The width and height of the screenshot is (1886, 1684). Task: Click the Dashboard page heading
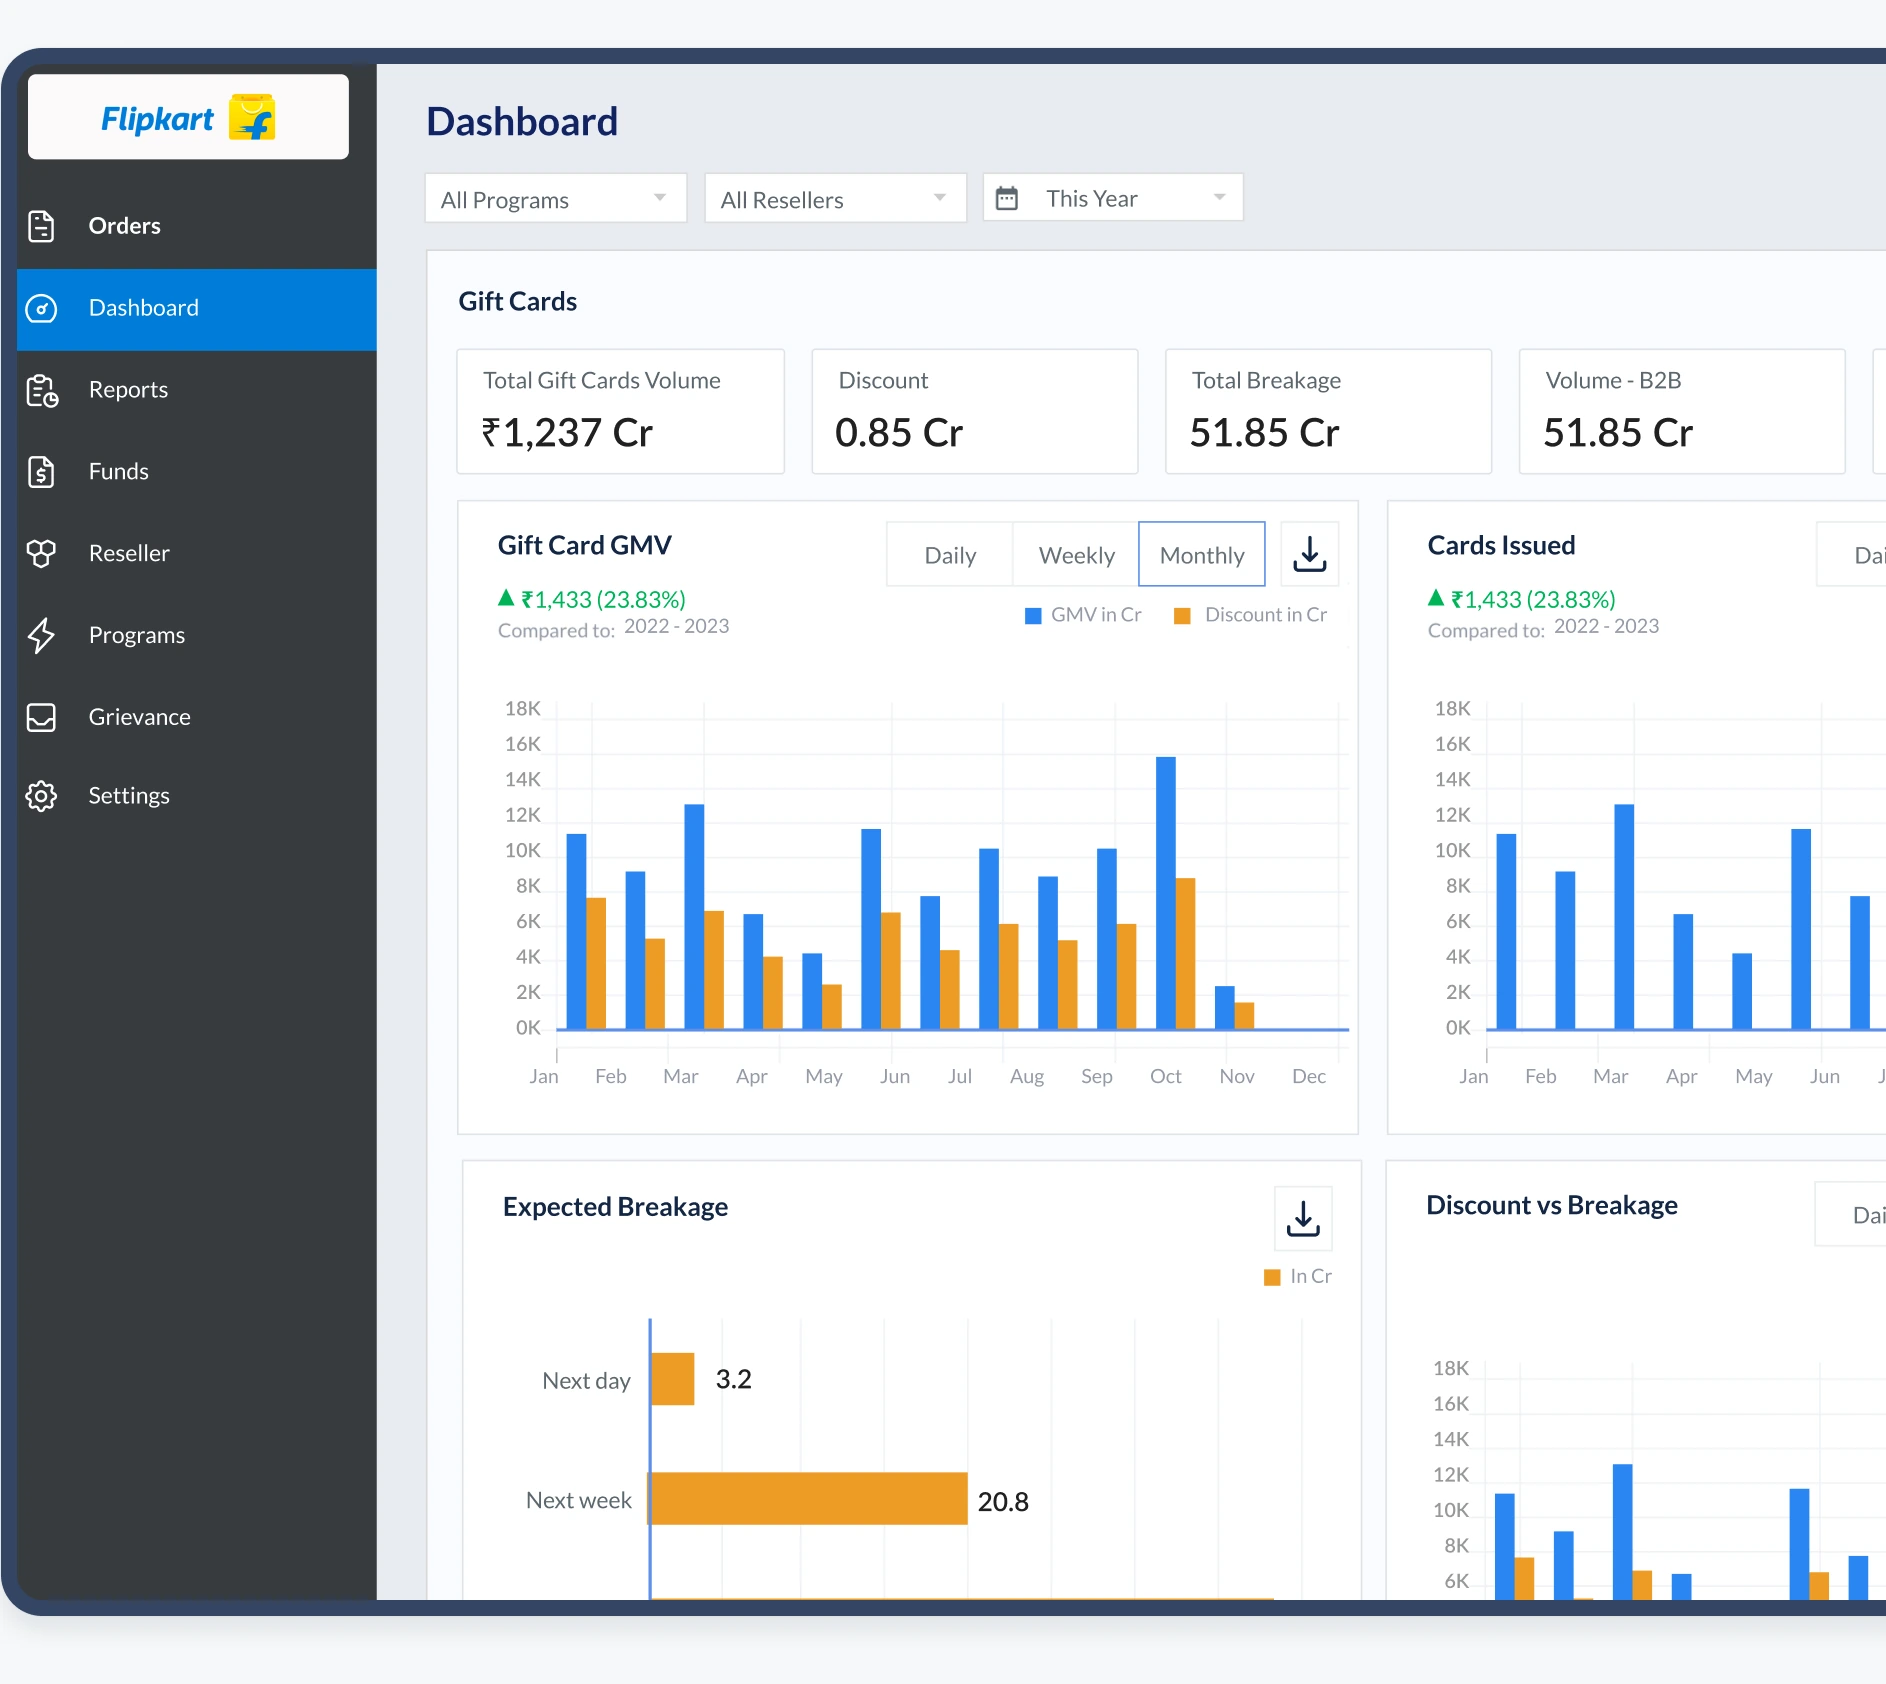pos(522,122)
